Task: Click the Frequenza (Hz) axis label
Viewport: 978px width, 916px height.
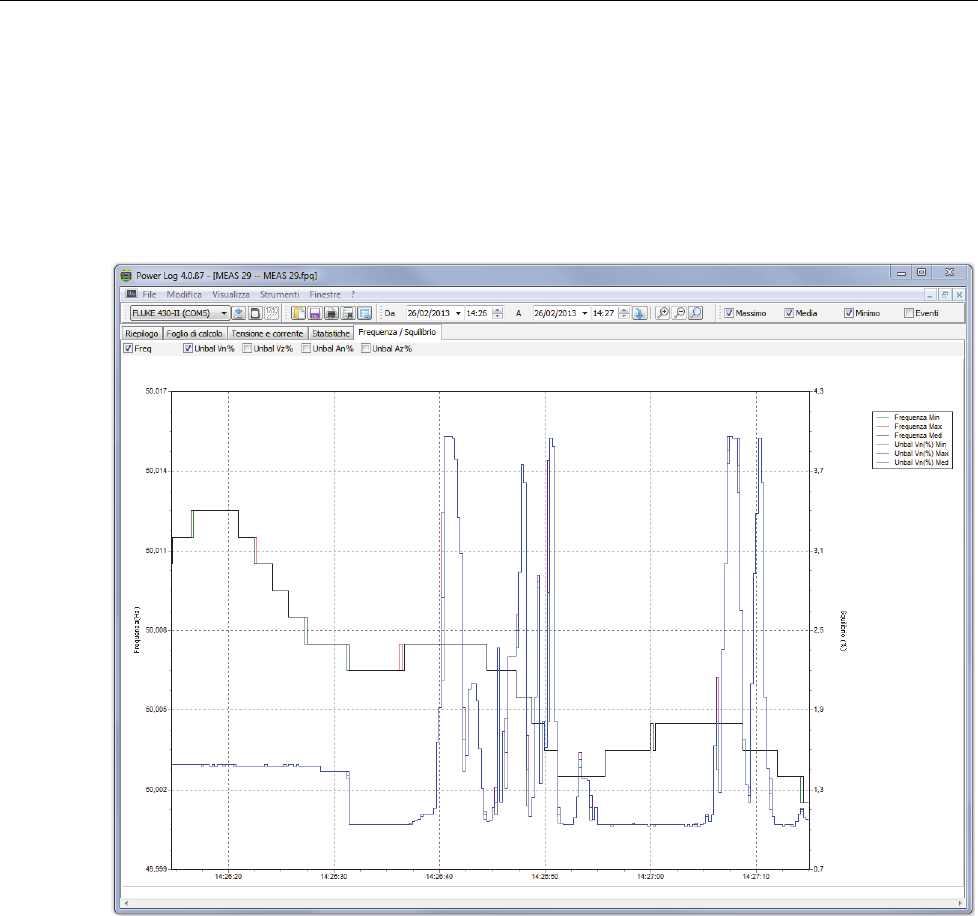Action: coord(137,630)
